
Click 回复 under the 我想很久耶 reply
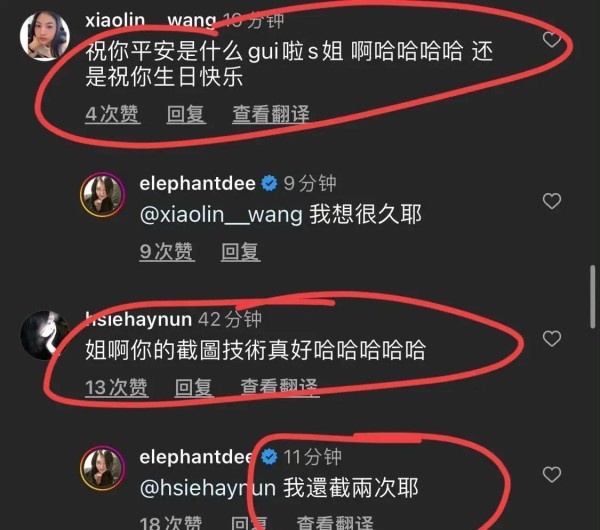[x=241, y=251]
